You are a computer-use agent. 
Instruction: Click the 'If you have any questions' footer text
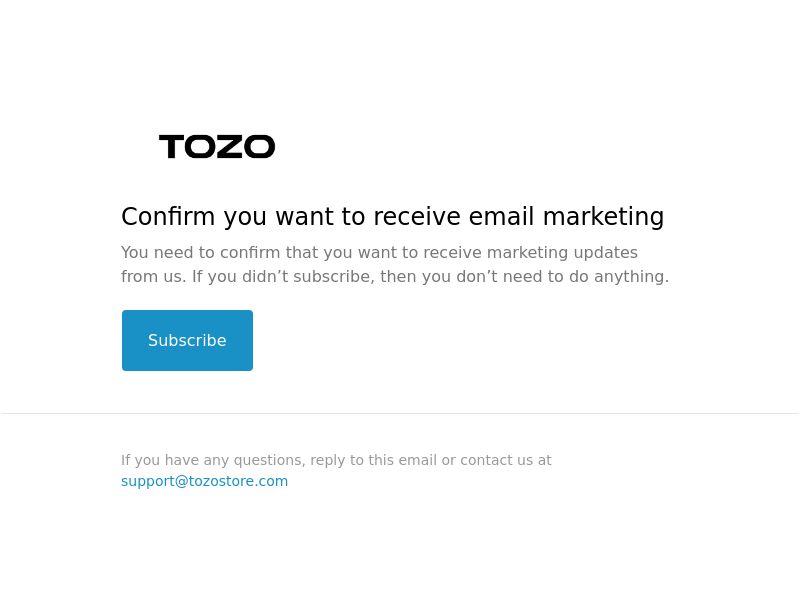(x=336, y=460)
